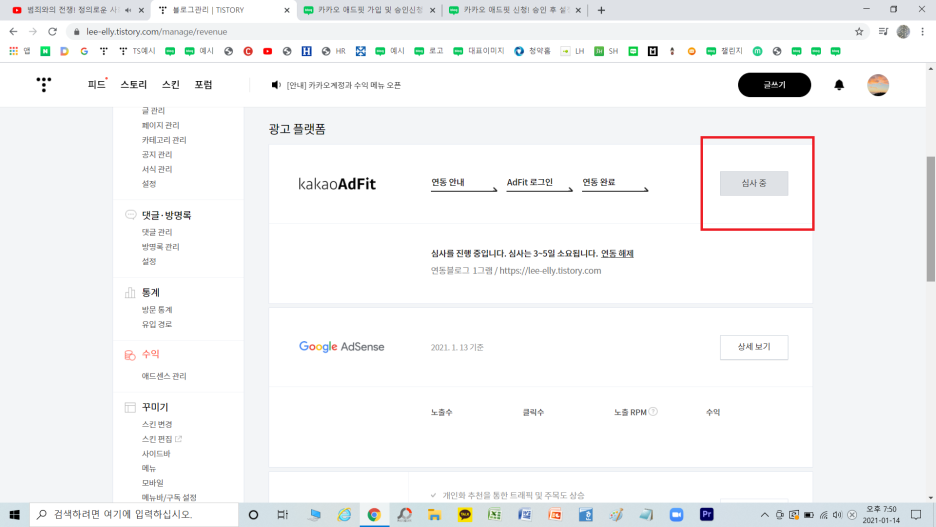936x527 pixels.
Task: Open File Explorer from the taskbar
Action: click(434, 514)
